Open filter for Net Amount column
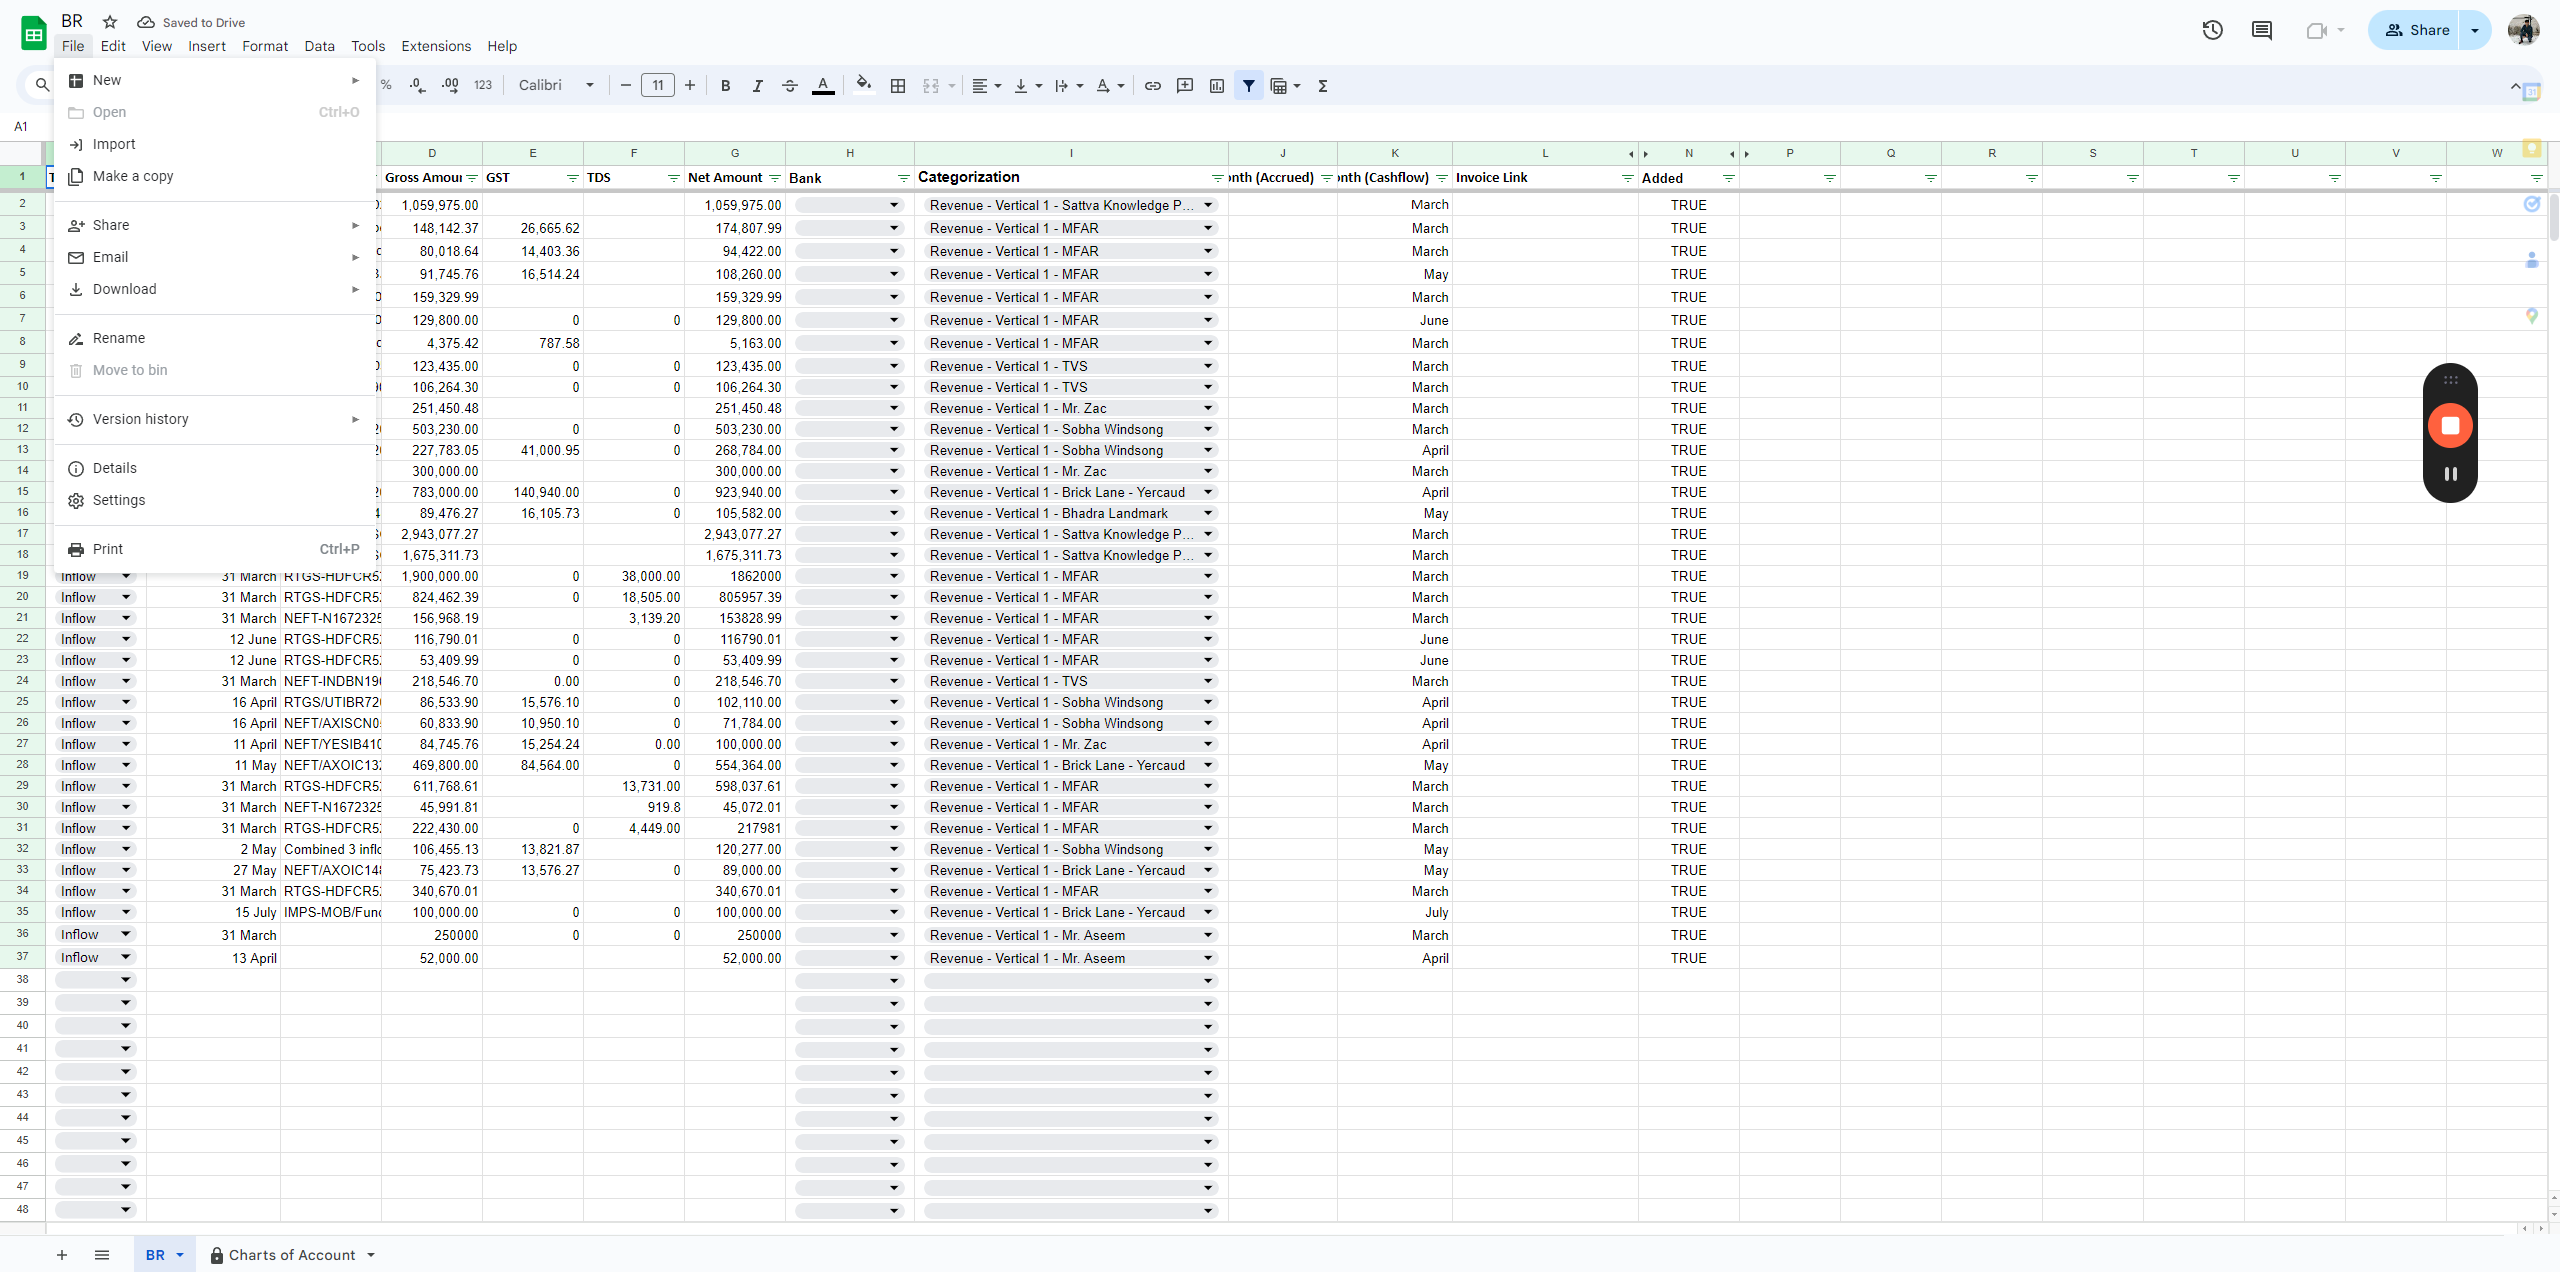Screen dimensions: 2560x1272 coord(774,178)
